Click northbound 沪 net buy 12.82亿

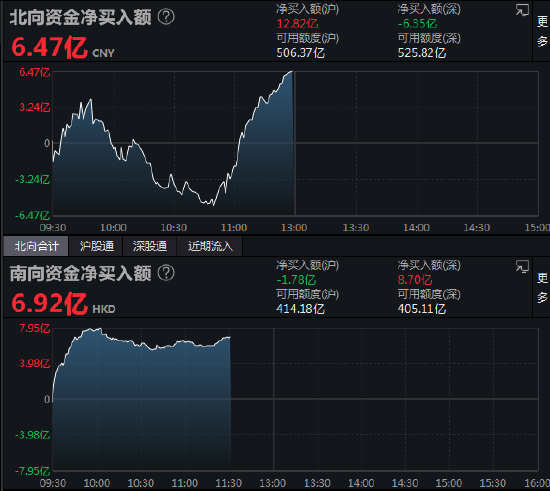click(x=297, y=23)
